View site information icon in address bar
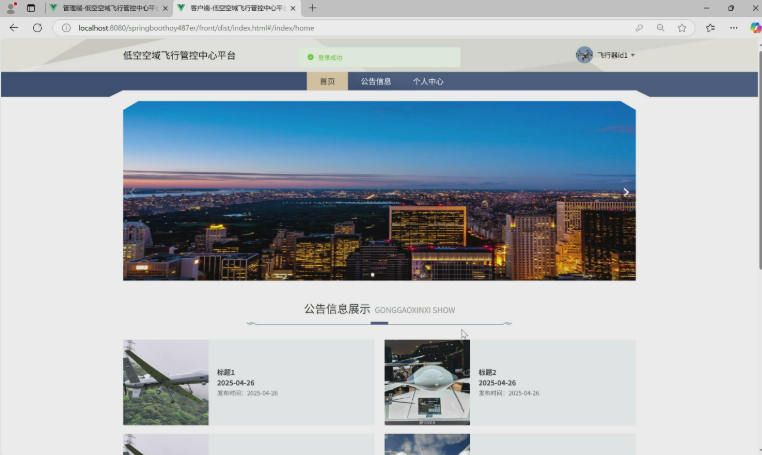Screen dimensions: 762x455 pyautogui.click(x=66, y=28)
